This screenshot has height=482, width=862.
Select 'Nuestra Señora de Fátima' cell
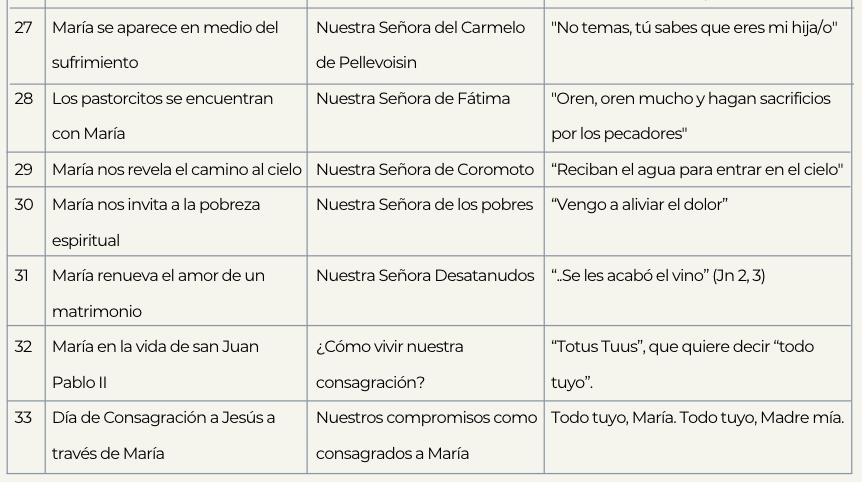[x=412, y=99]
